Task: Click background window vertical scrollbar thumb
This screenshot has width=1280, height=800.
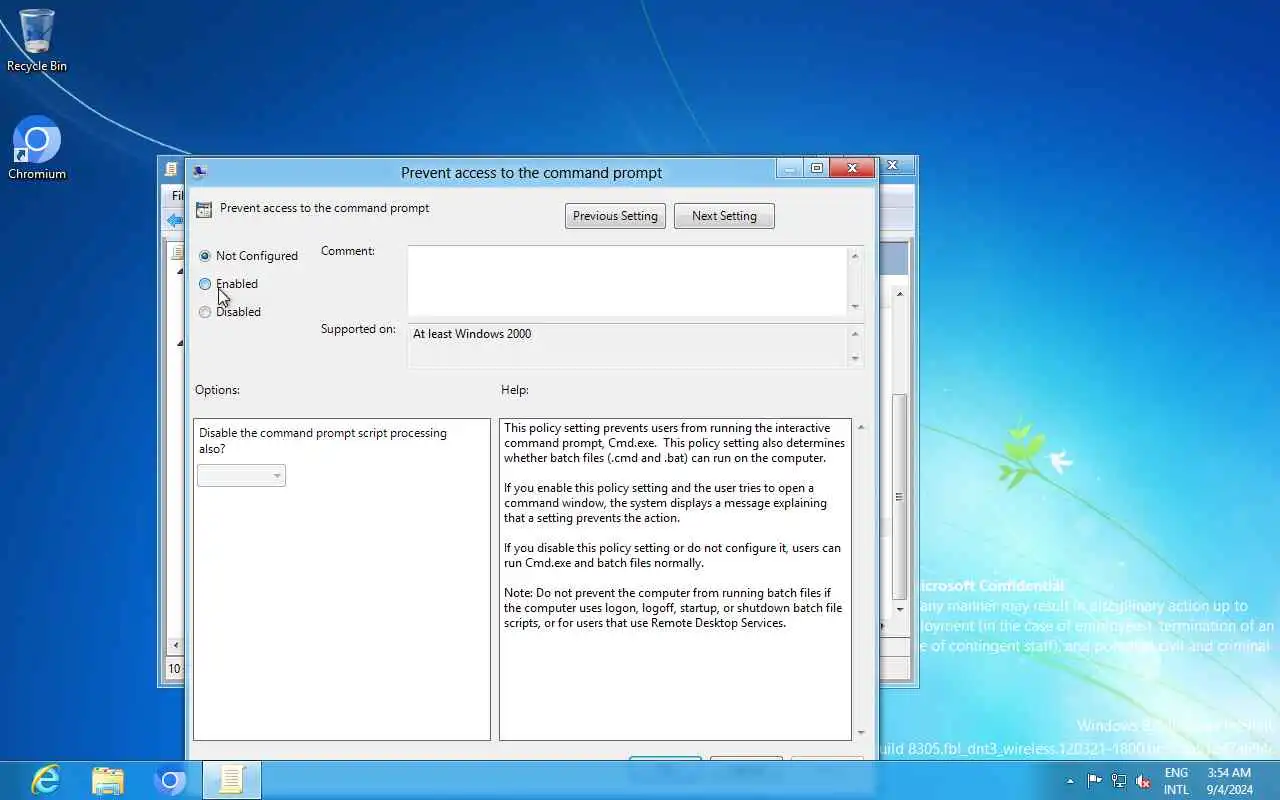Action: tap(900, 496)
